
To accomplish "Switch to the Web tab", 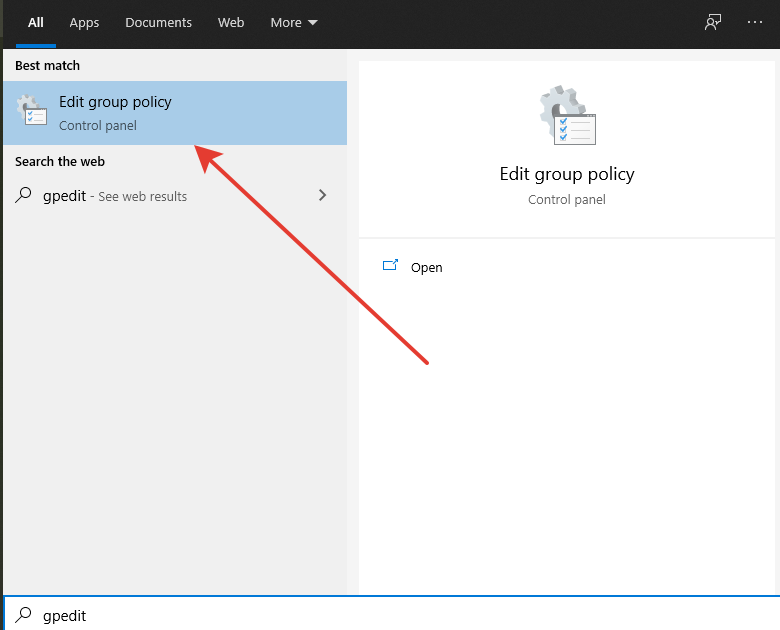I will [231, 22].
